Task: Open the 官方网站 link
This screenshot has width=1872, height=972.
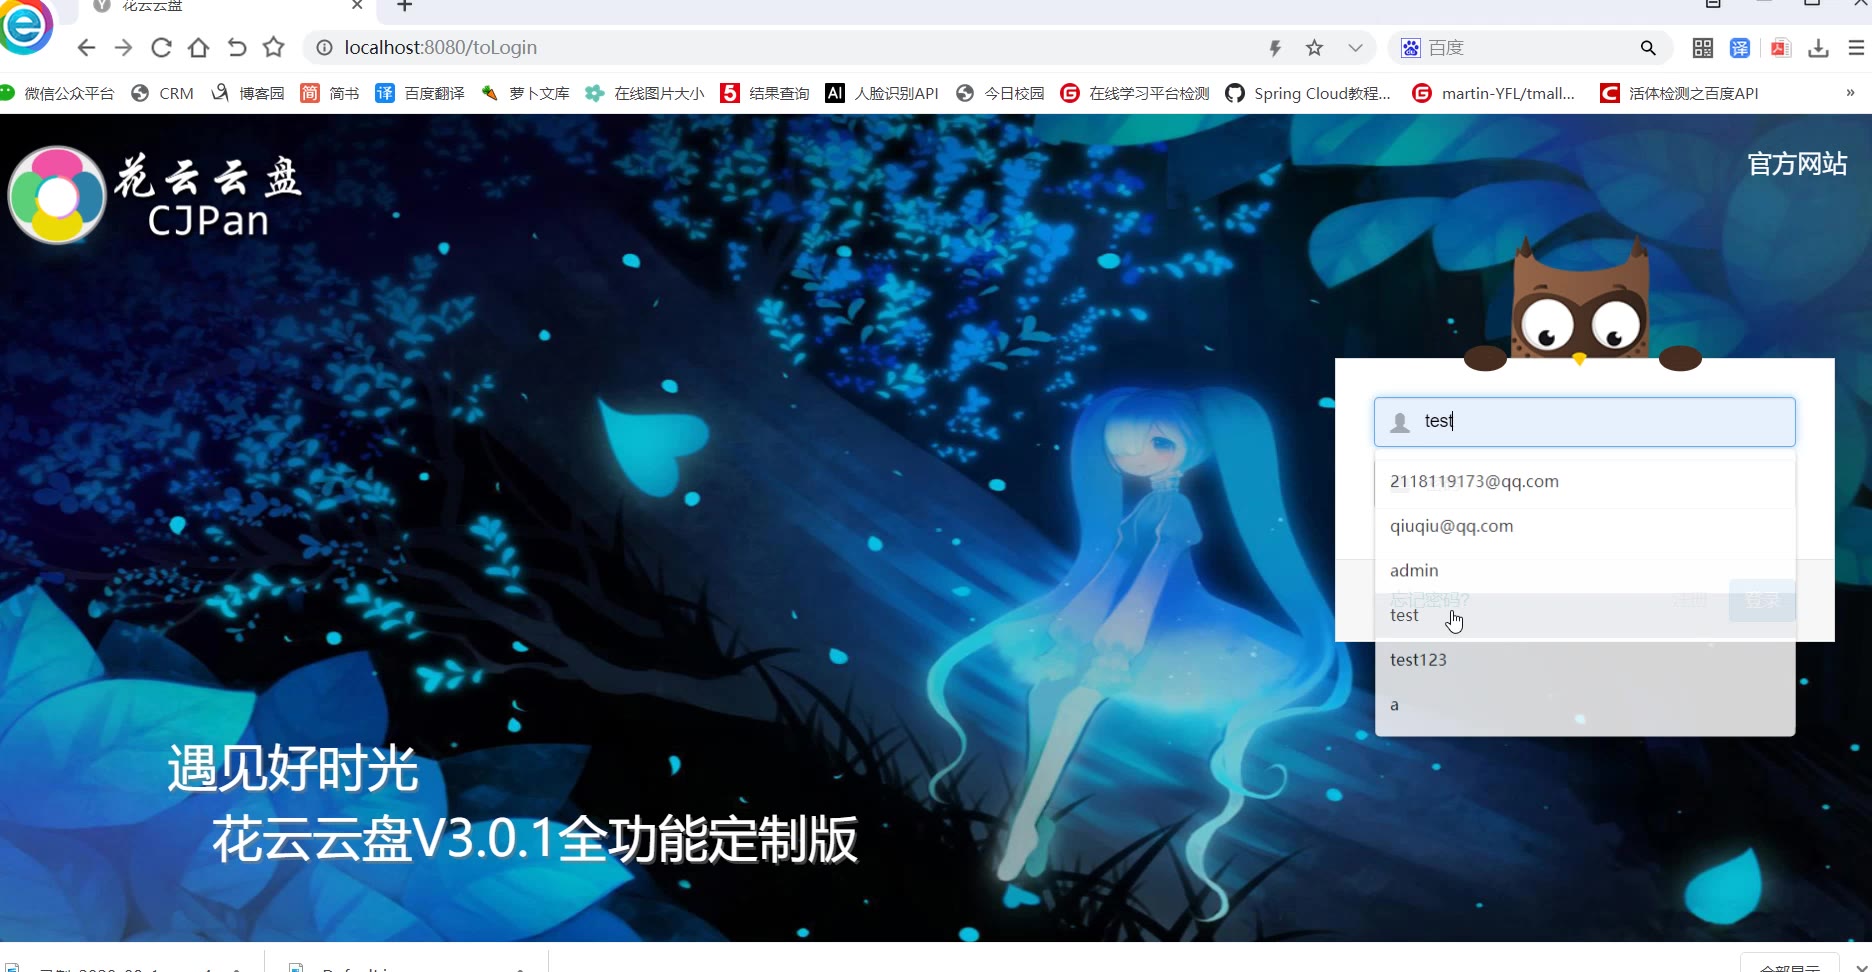Action: tap(1797, 164)
